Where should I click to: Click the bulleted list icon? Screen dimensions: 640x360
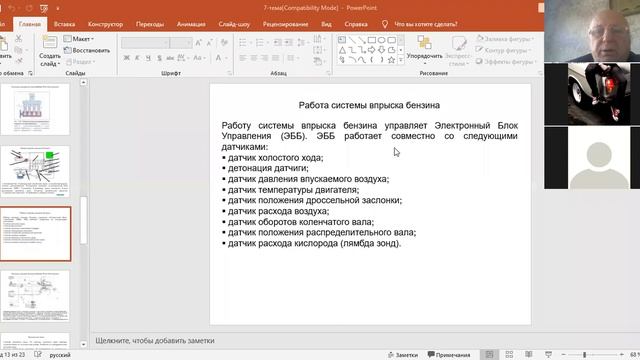(244, 42)
